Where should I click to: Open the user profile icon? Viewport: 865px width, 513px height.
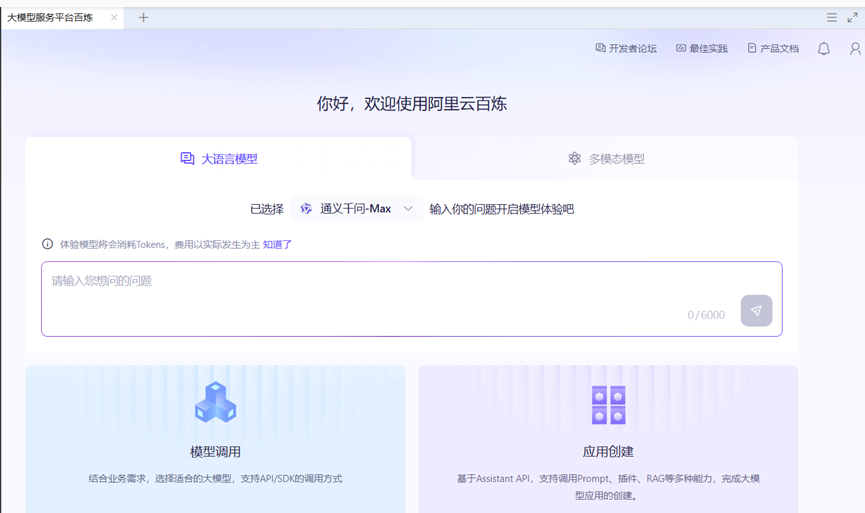(x=855, y=49)
